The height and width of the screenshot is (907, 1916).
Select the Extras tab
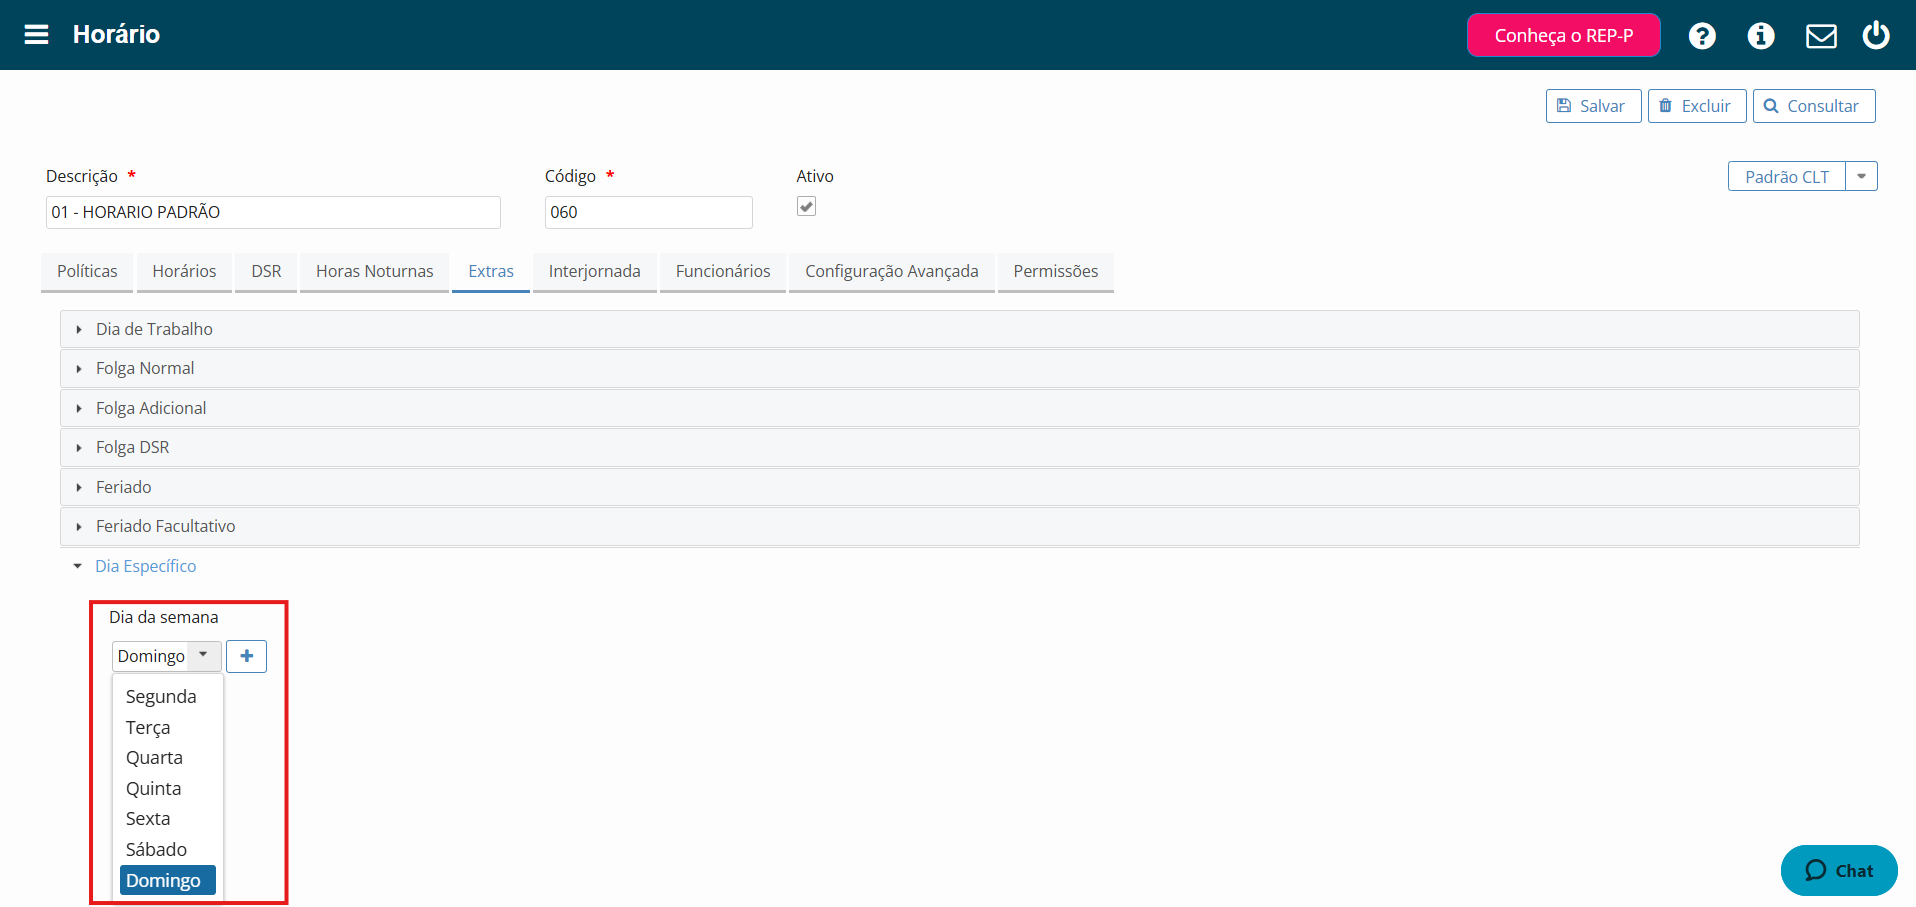tap(491, 271)
